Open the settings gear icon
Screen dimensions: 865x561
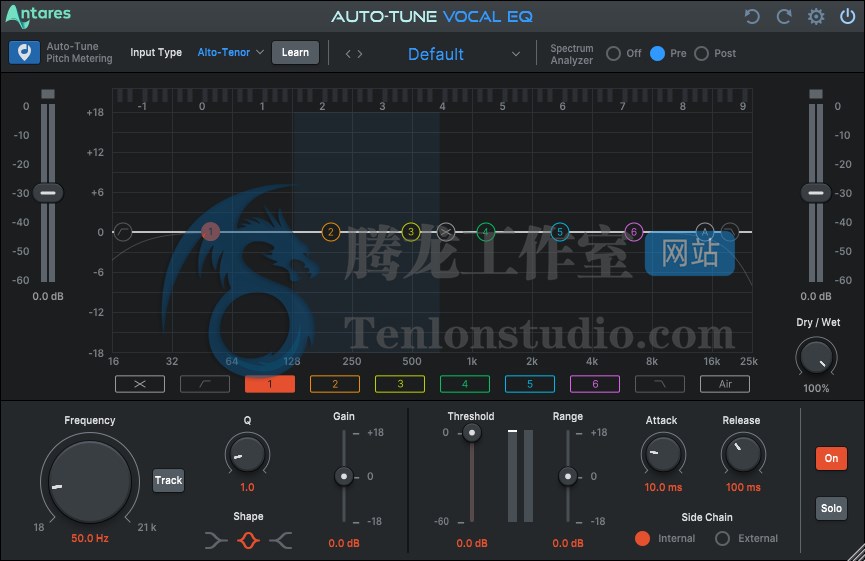816,17
